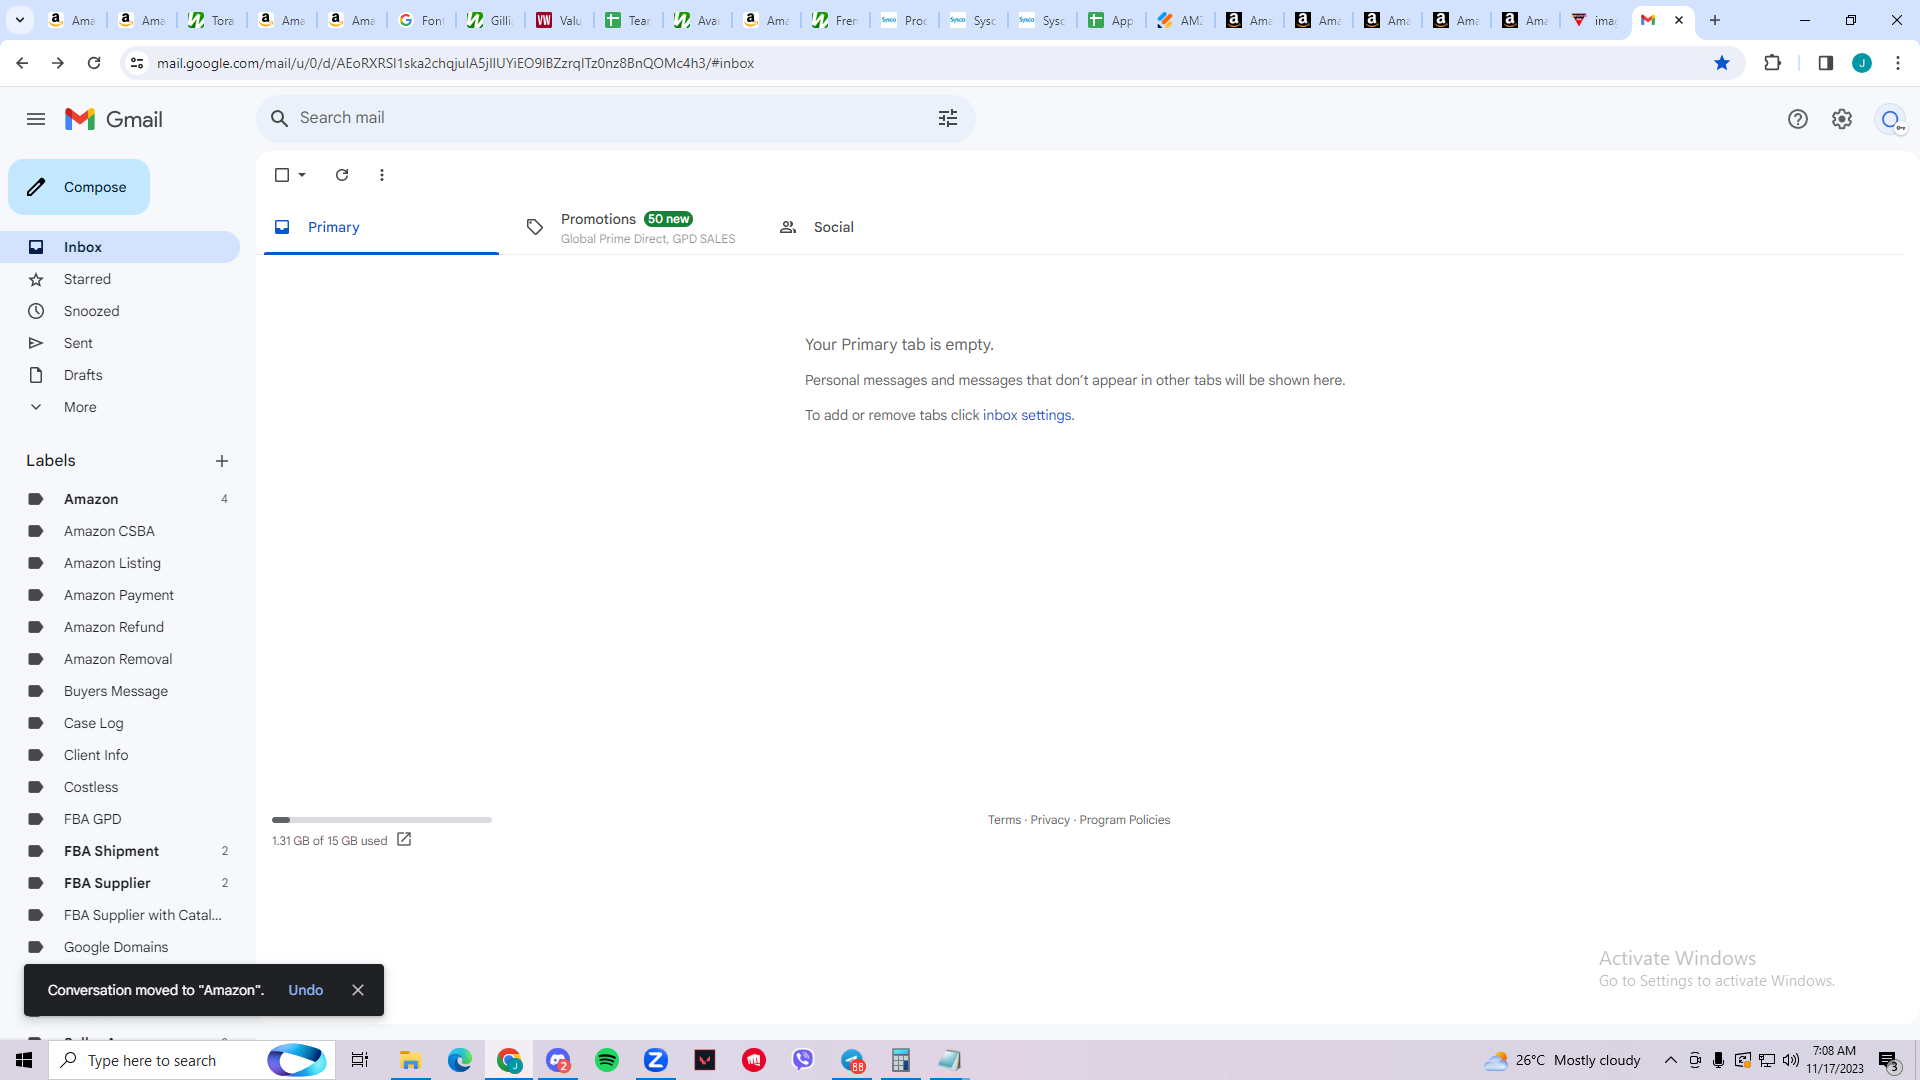Toggle the Chrome side panel
The width and height of the screenshot is (1920, 1080).
pyautogui.click(x=1826, y=63)
